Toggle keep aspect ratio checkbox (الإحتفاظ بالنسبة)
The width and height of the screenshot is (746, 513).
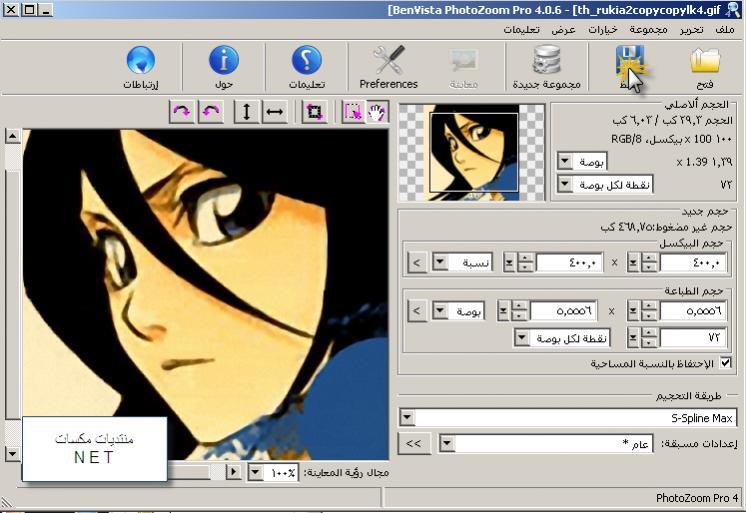tap(726, 363)
